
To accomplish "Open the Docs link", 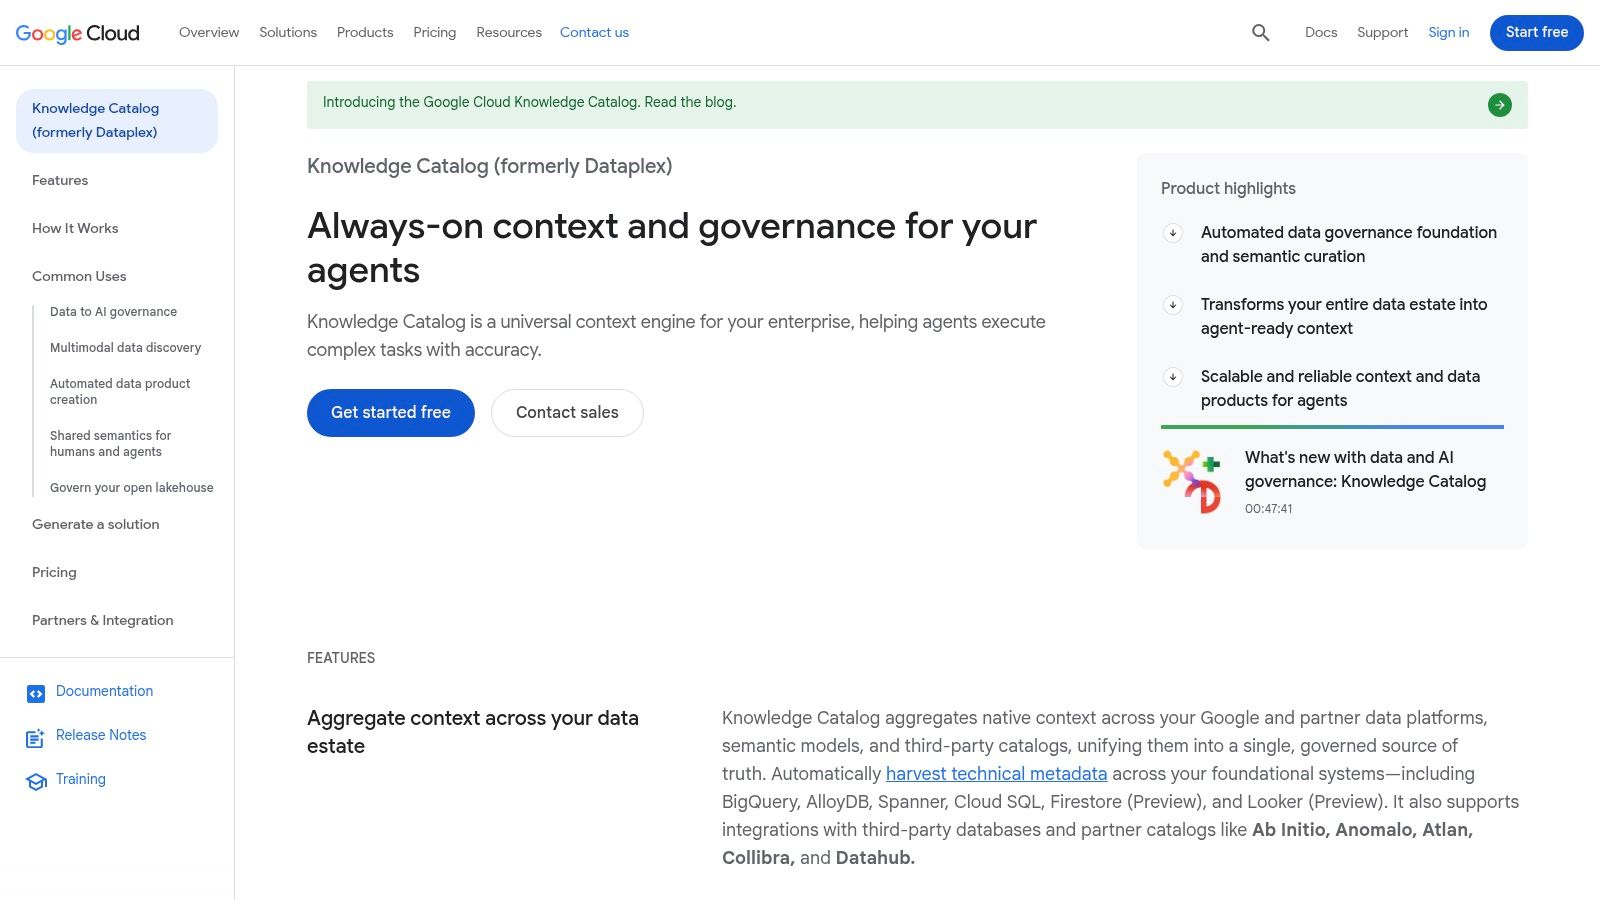I will 1321,33.
